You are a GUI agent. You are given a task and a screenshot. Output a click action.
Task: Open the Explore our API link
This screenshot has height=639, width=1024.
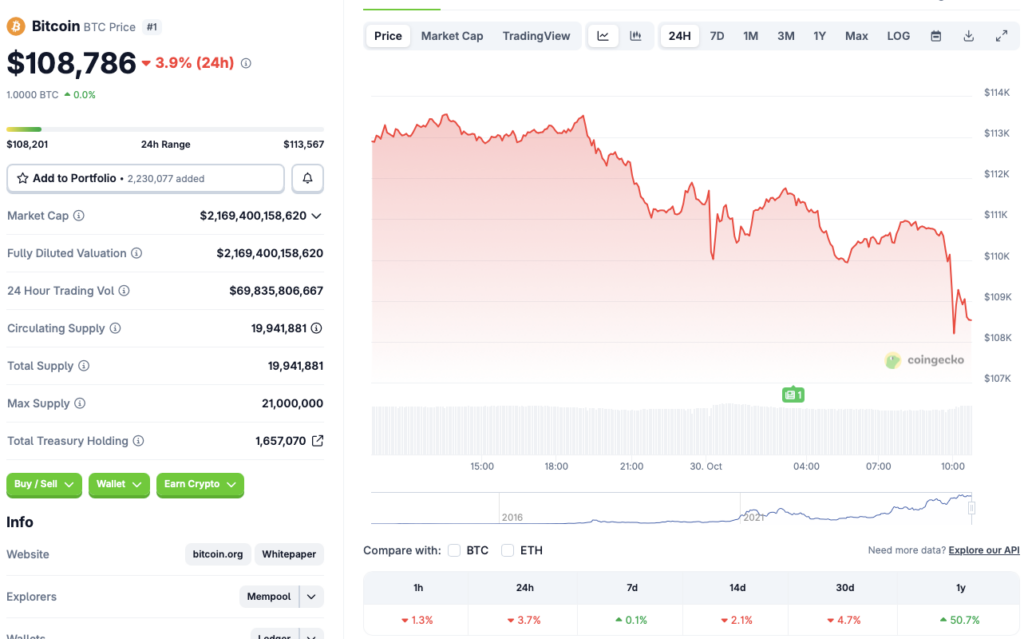tap(983, 550)
